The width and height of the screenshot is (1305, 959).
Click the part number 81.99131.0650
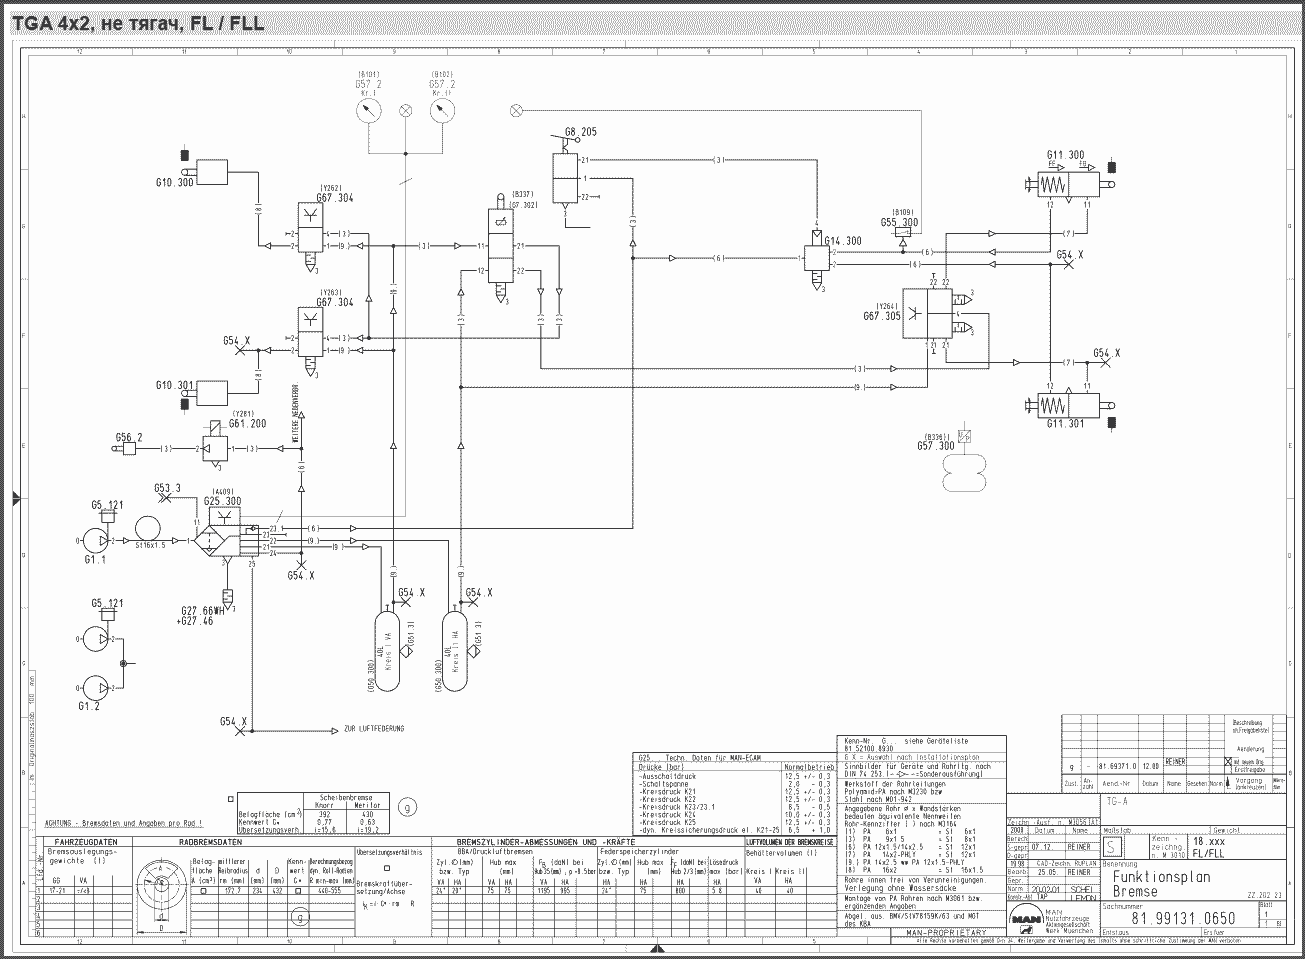(1183, 918)
